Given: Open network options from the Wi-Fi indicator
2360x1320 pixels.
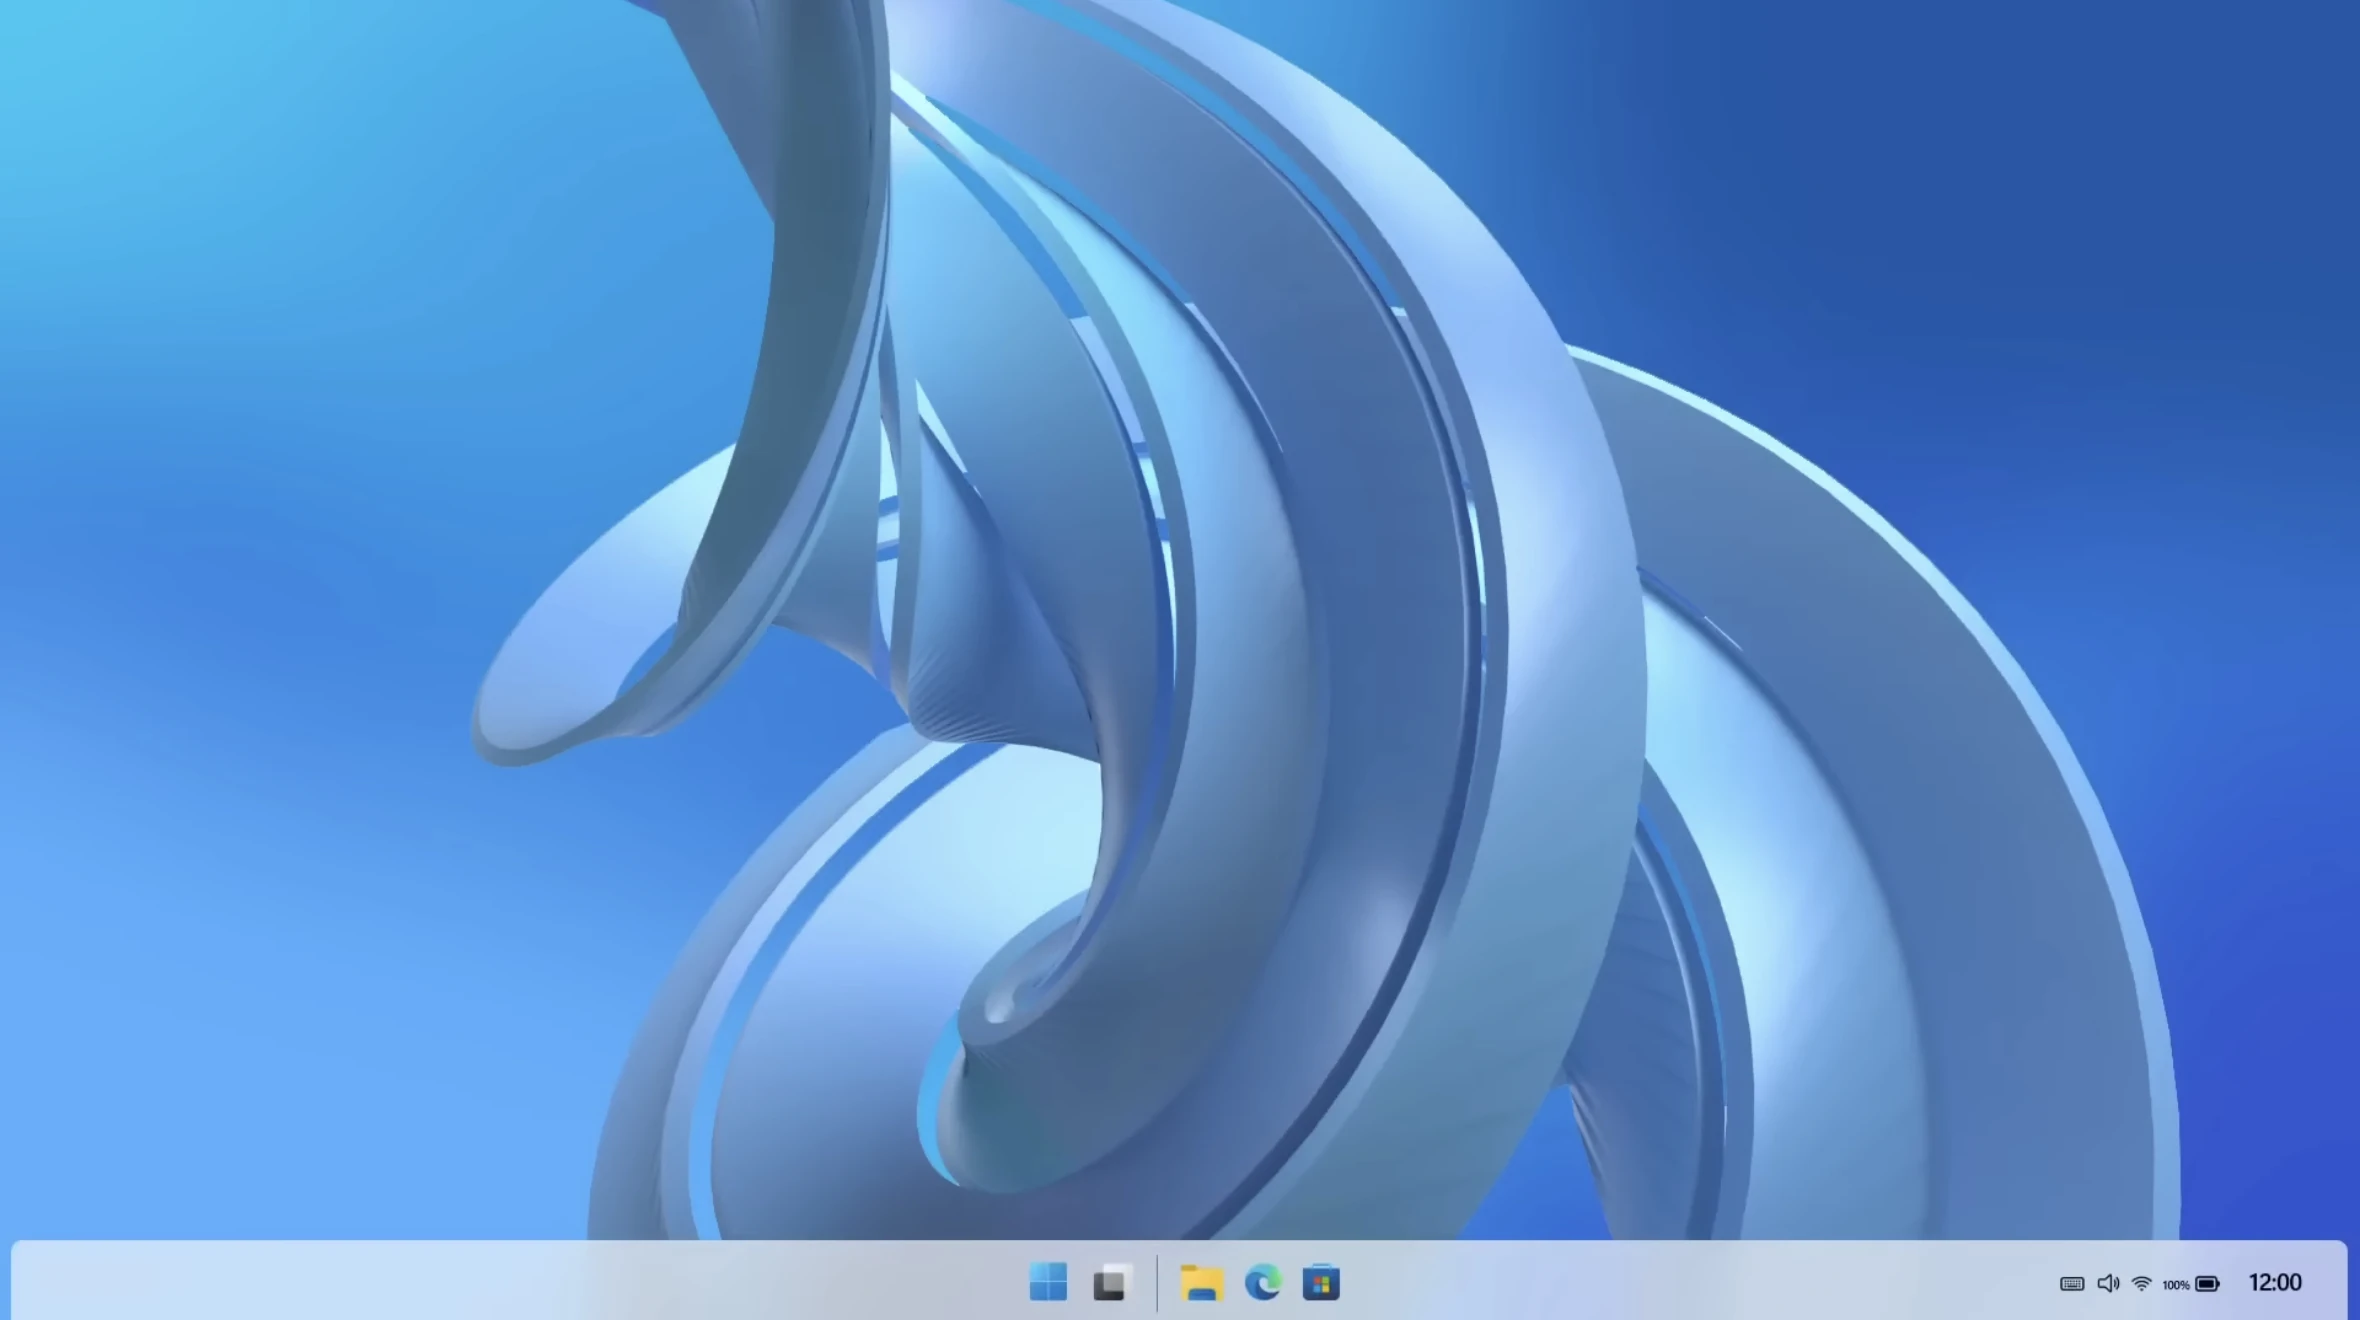Looking at the screenshot, I should 2141,1283.
